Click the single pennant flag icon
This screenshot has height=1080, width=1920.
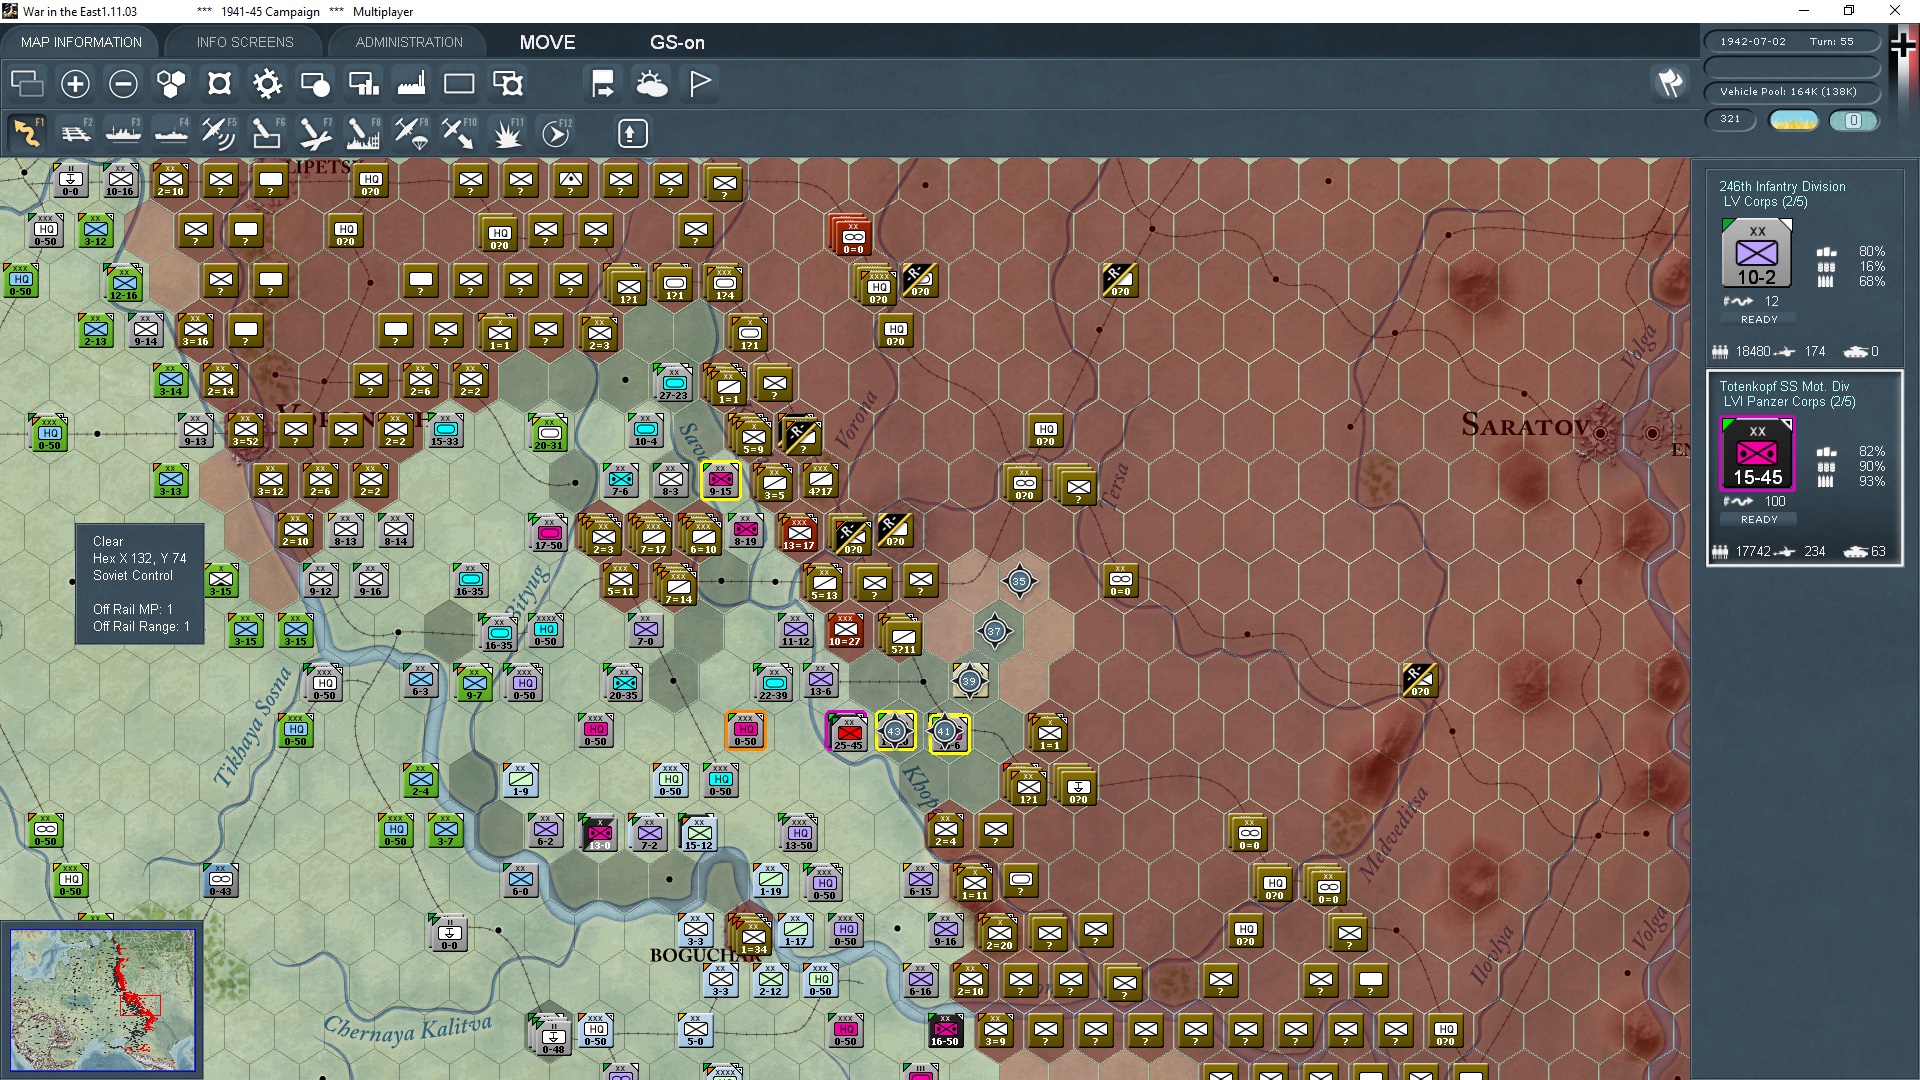click(700, 84)
